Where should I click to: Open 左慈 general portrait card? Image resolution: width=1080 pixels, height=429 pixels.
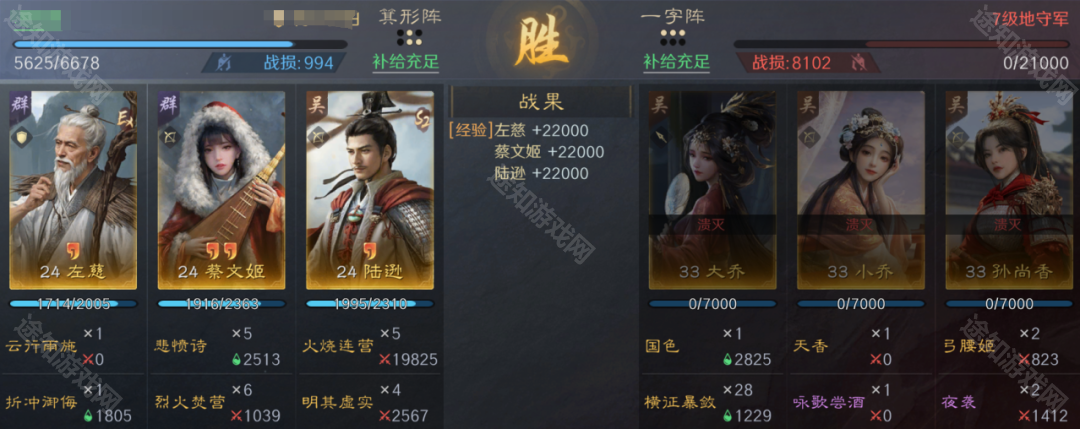coord(73,190)
